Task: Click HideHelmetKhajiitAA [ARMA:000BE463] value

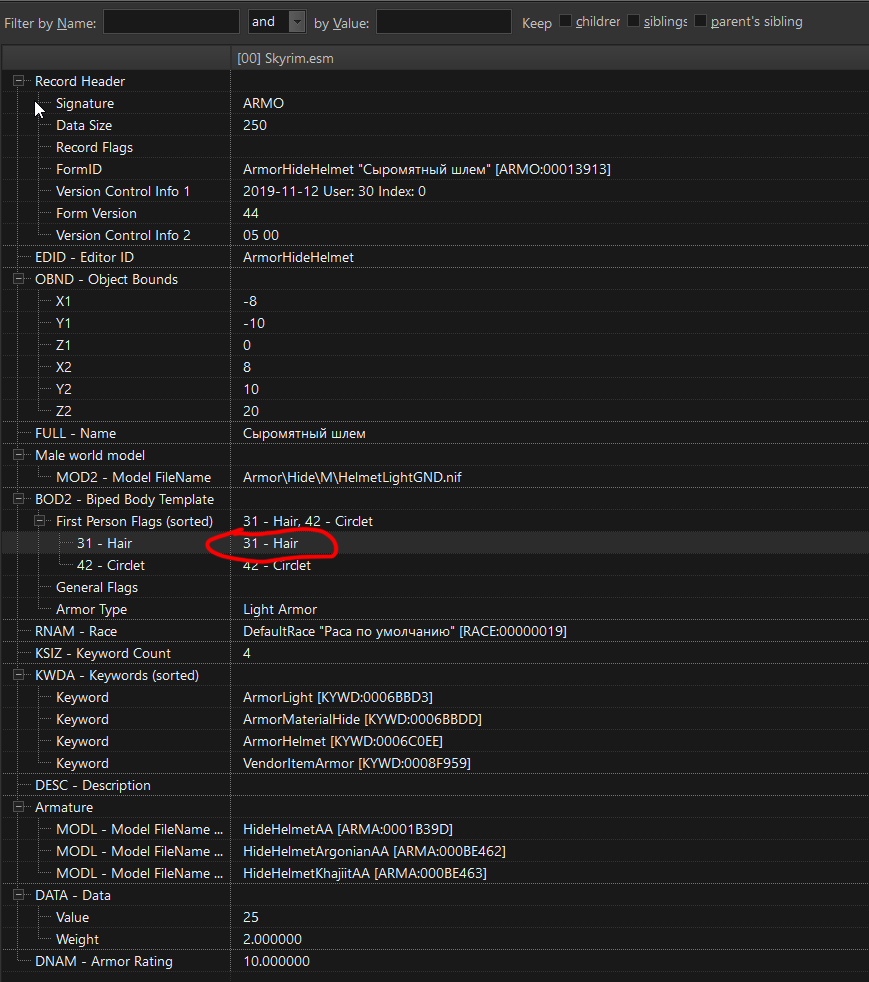Action: 364,873
